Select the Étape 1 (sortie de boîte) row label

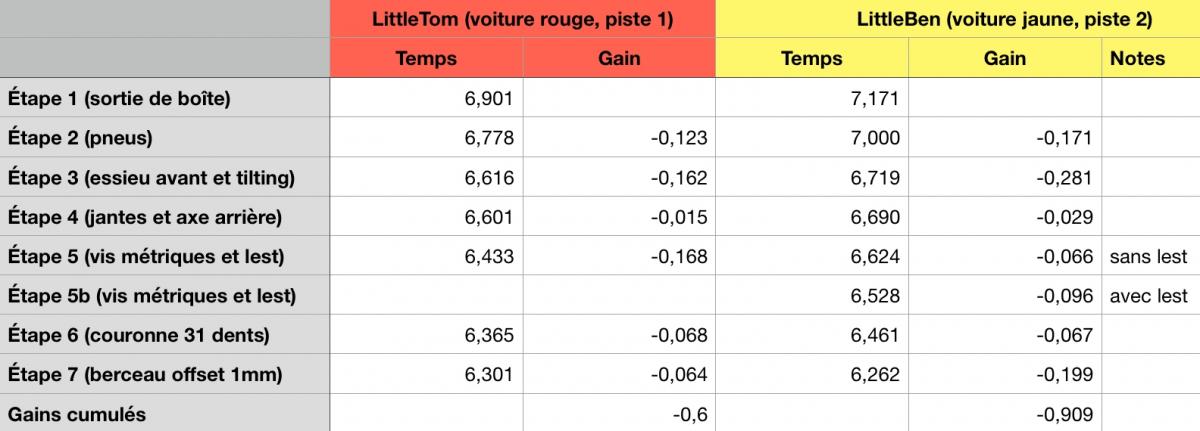point(119,98)
